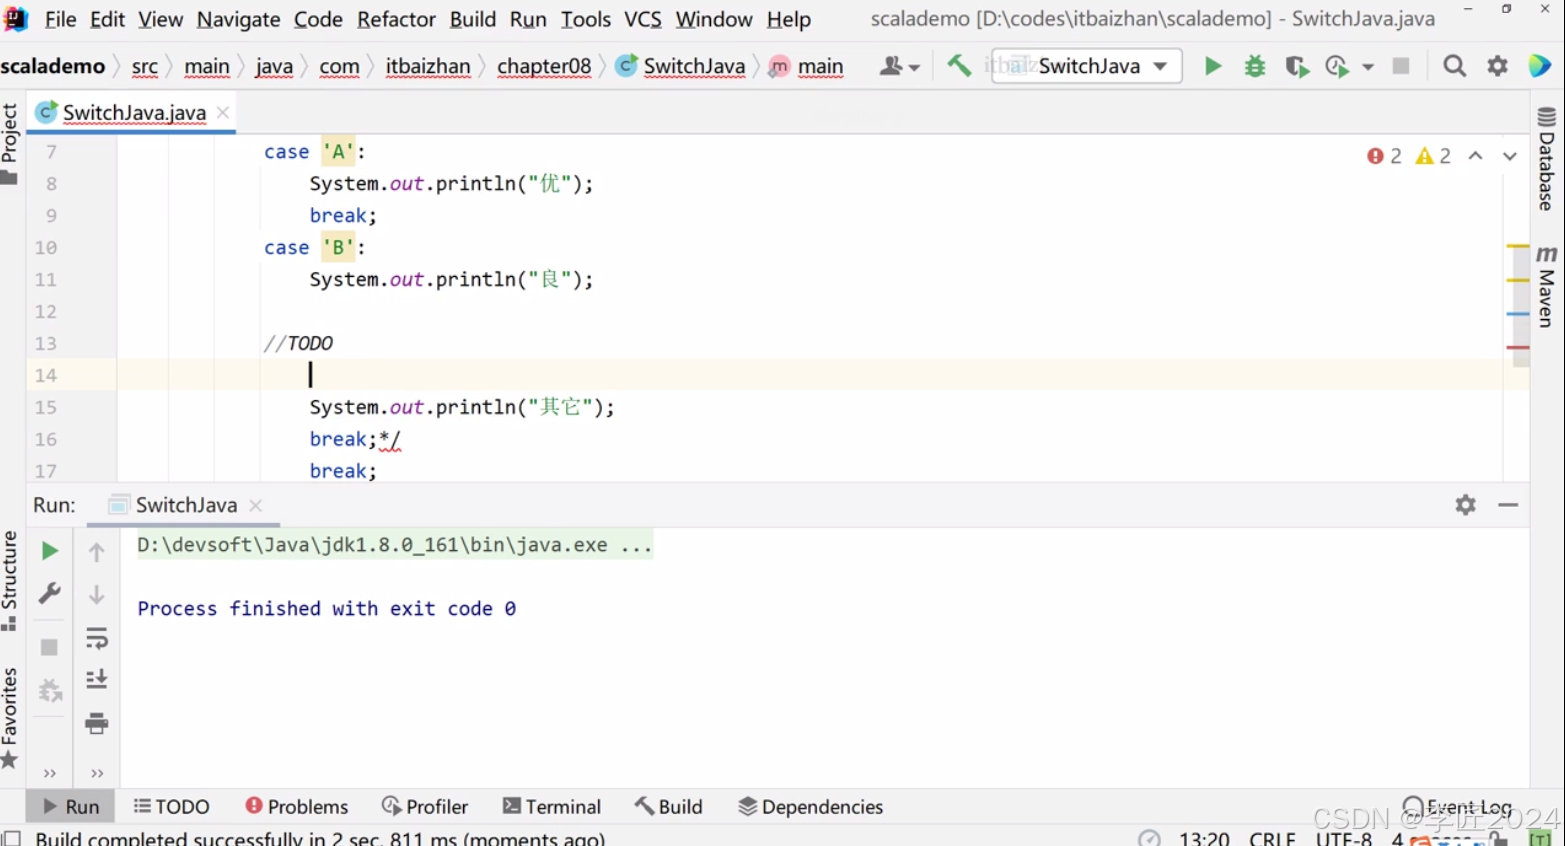1565x846 pixels.
Task: Open the VCS menu
Action: pos(643,19)
